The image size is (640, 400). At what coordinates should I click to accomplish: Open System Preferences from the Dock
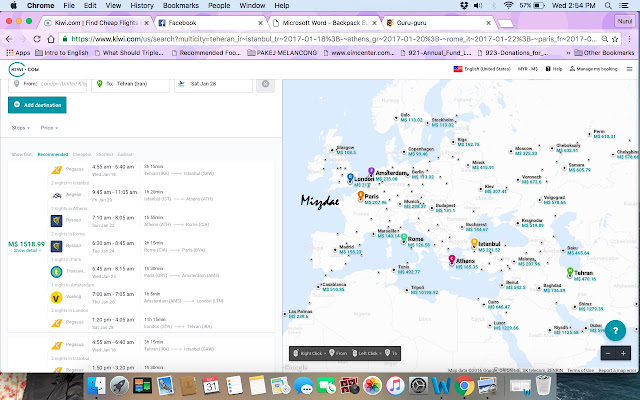tap(418, 385)
